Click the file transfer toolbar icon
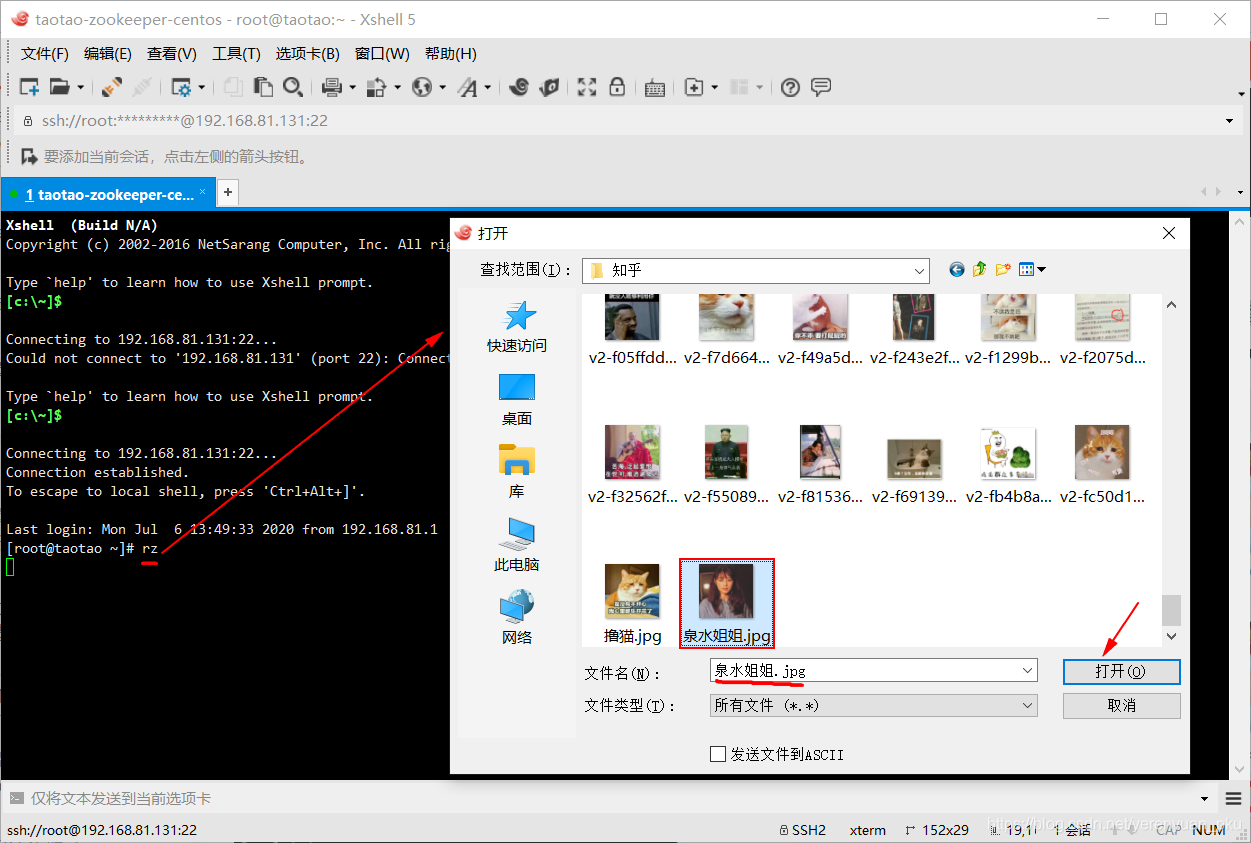The width and height of the screenshot is (1251, 843). point(377,87)
